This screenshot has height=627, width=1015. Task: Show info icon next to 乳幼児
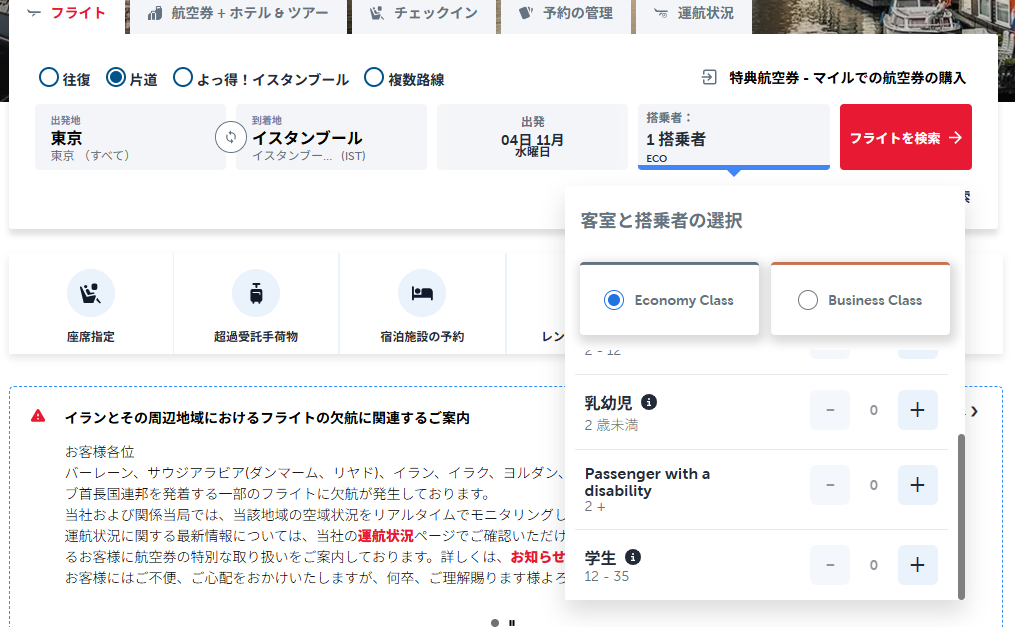tap(649, 402)
